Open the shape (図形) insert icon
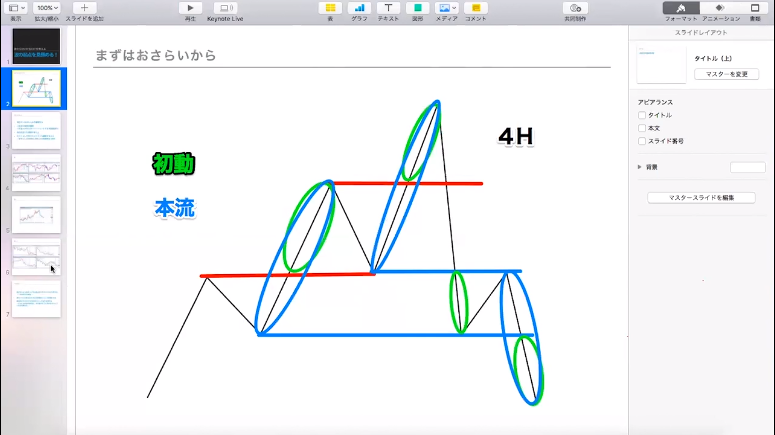This screenshot has height=435, width=775. (417, 8)
